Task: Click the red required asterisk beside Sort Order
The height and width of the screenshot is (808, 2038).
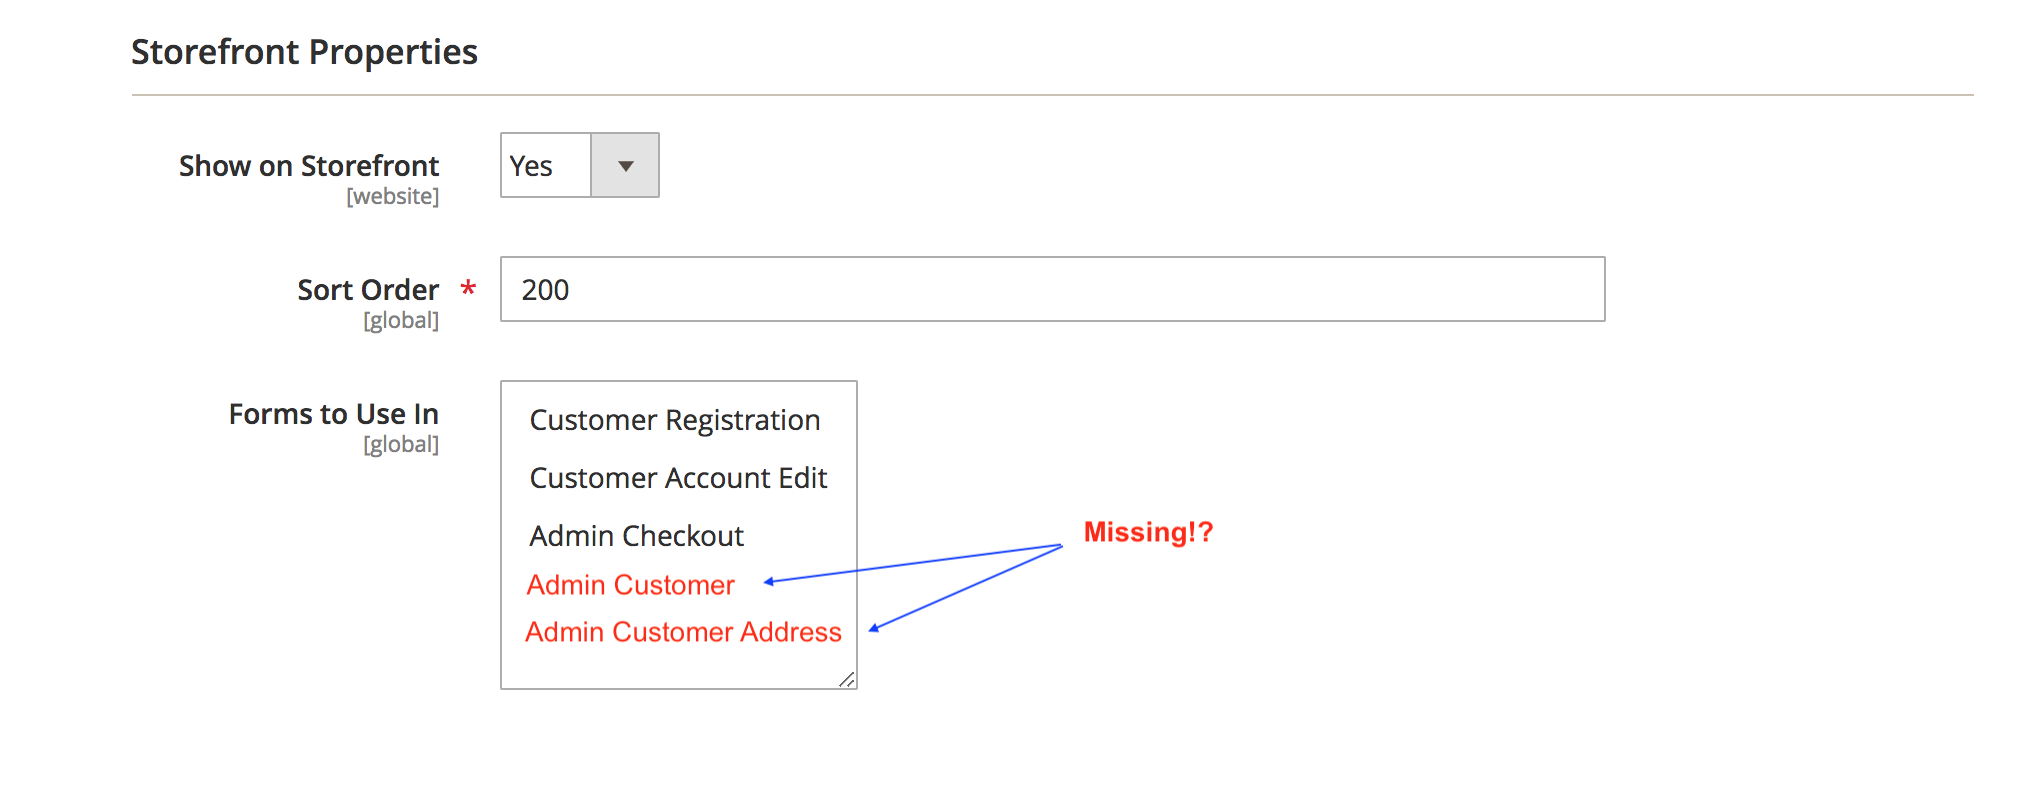Action: tap(469, 288)
